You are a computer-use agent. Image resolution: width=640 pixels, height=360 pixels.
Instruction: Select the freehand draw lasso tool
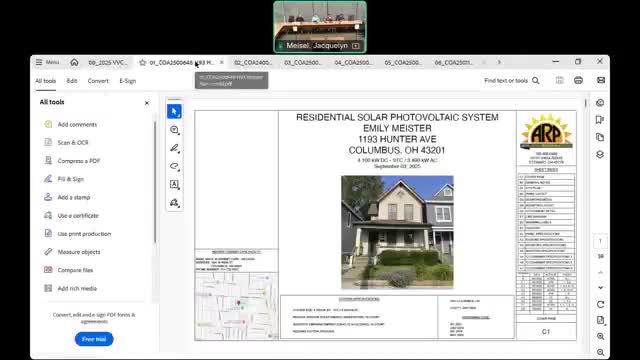coord(174,166)
